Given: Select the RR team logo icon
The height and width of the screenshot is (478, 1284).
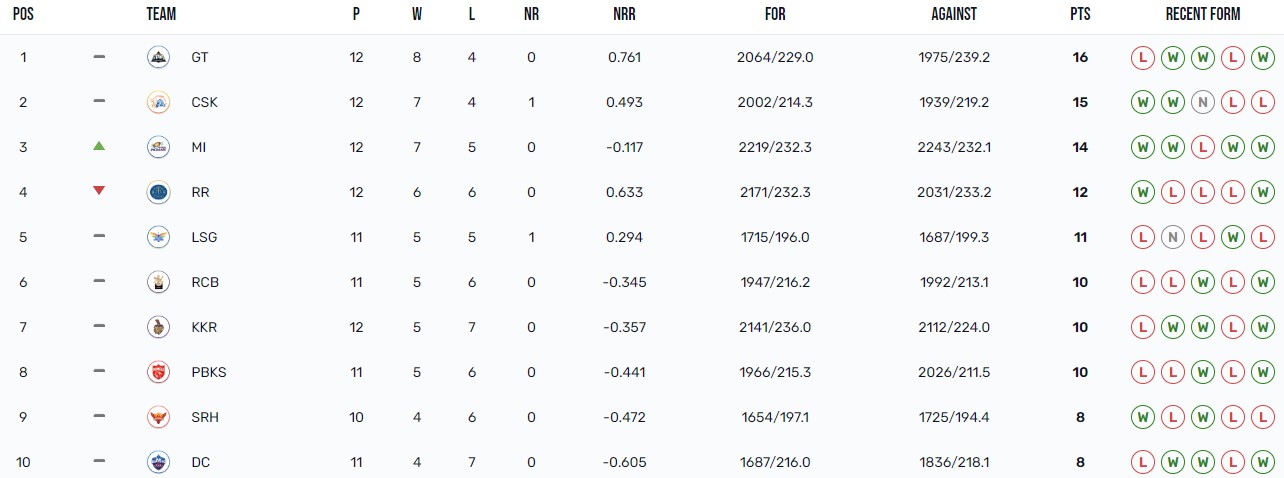Looking at the screenshot, I should 158,192.
